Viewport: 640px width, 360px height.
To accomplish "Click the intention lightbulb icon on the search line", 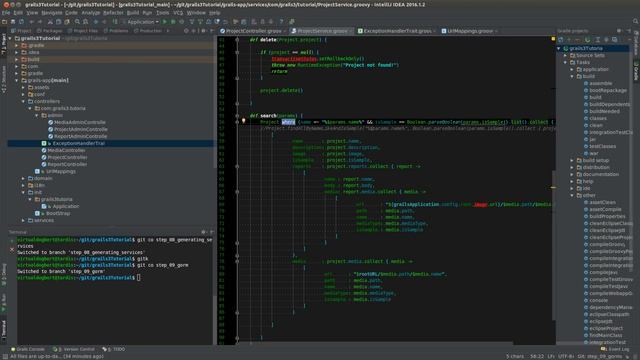I will (x=244, y=121).
